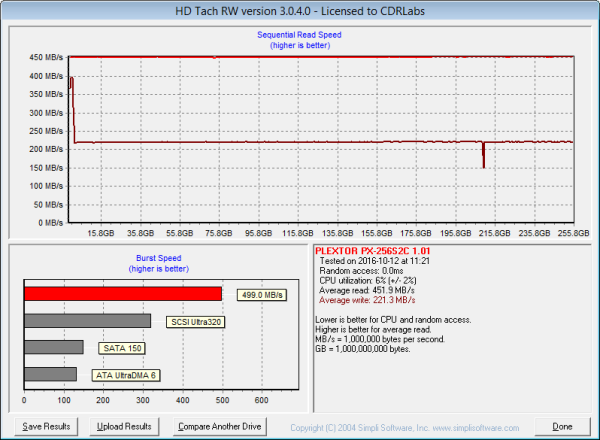Select the Random access: 0.0ms line

361,271
